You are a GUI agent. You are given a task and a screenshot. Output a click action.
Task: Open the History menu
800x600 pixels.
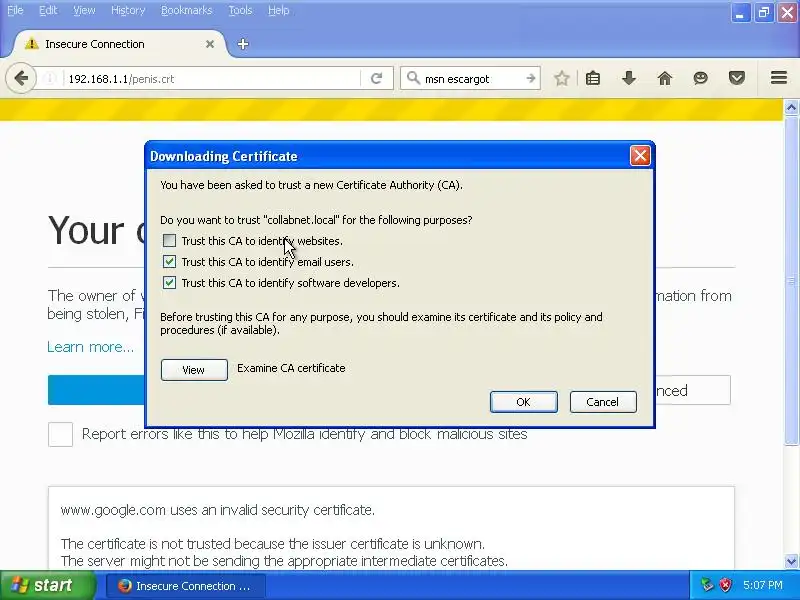128,10
